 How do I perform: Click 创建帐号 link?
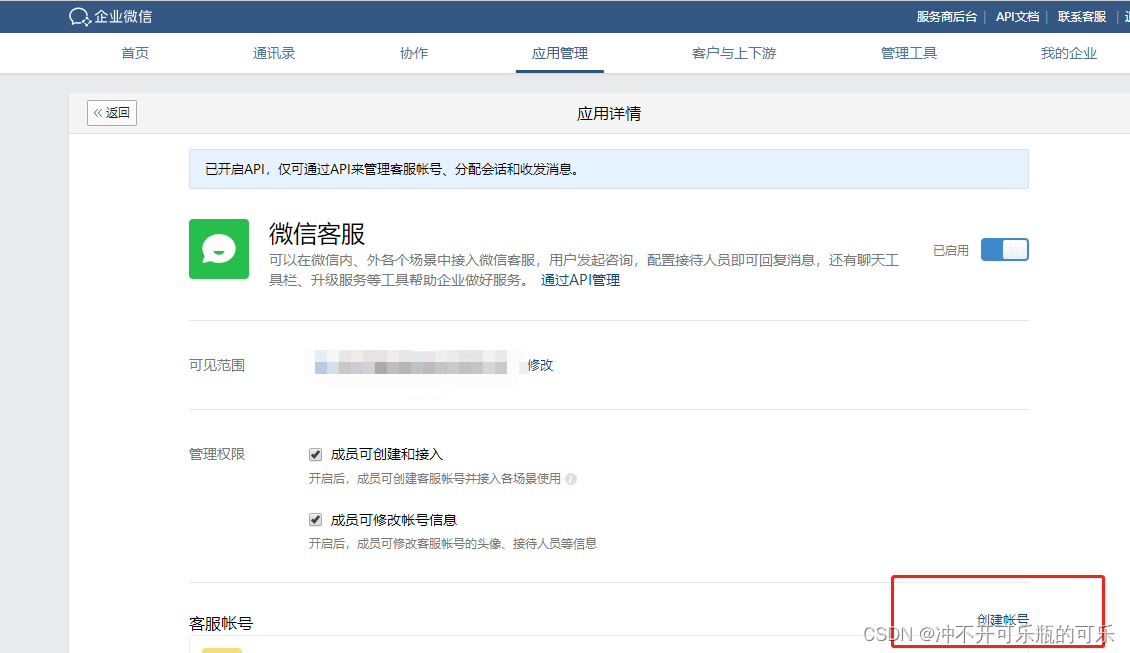tap(1002, 620)
